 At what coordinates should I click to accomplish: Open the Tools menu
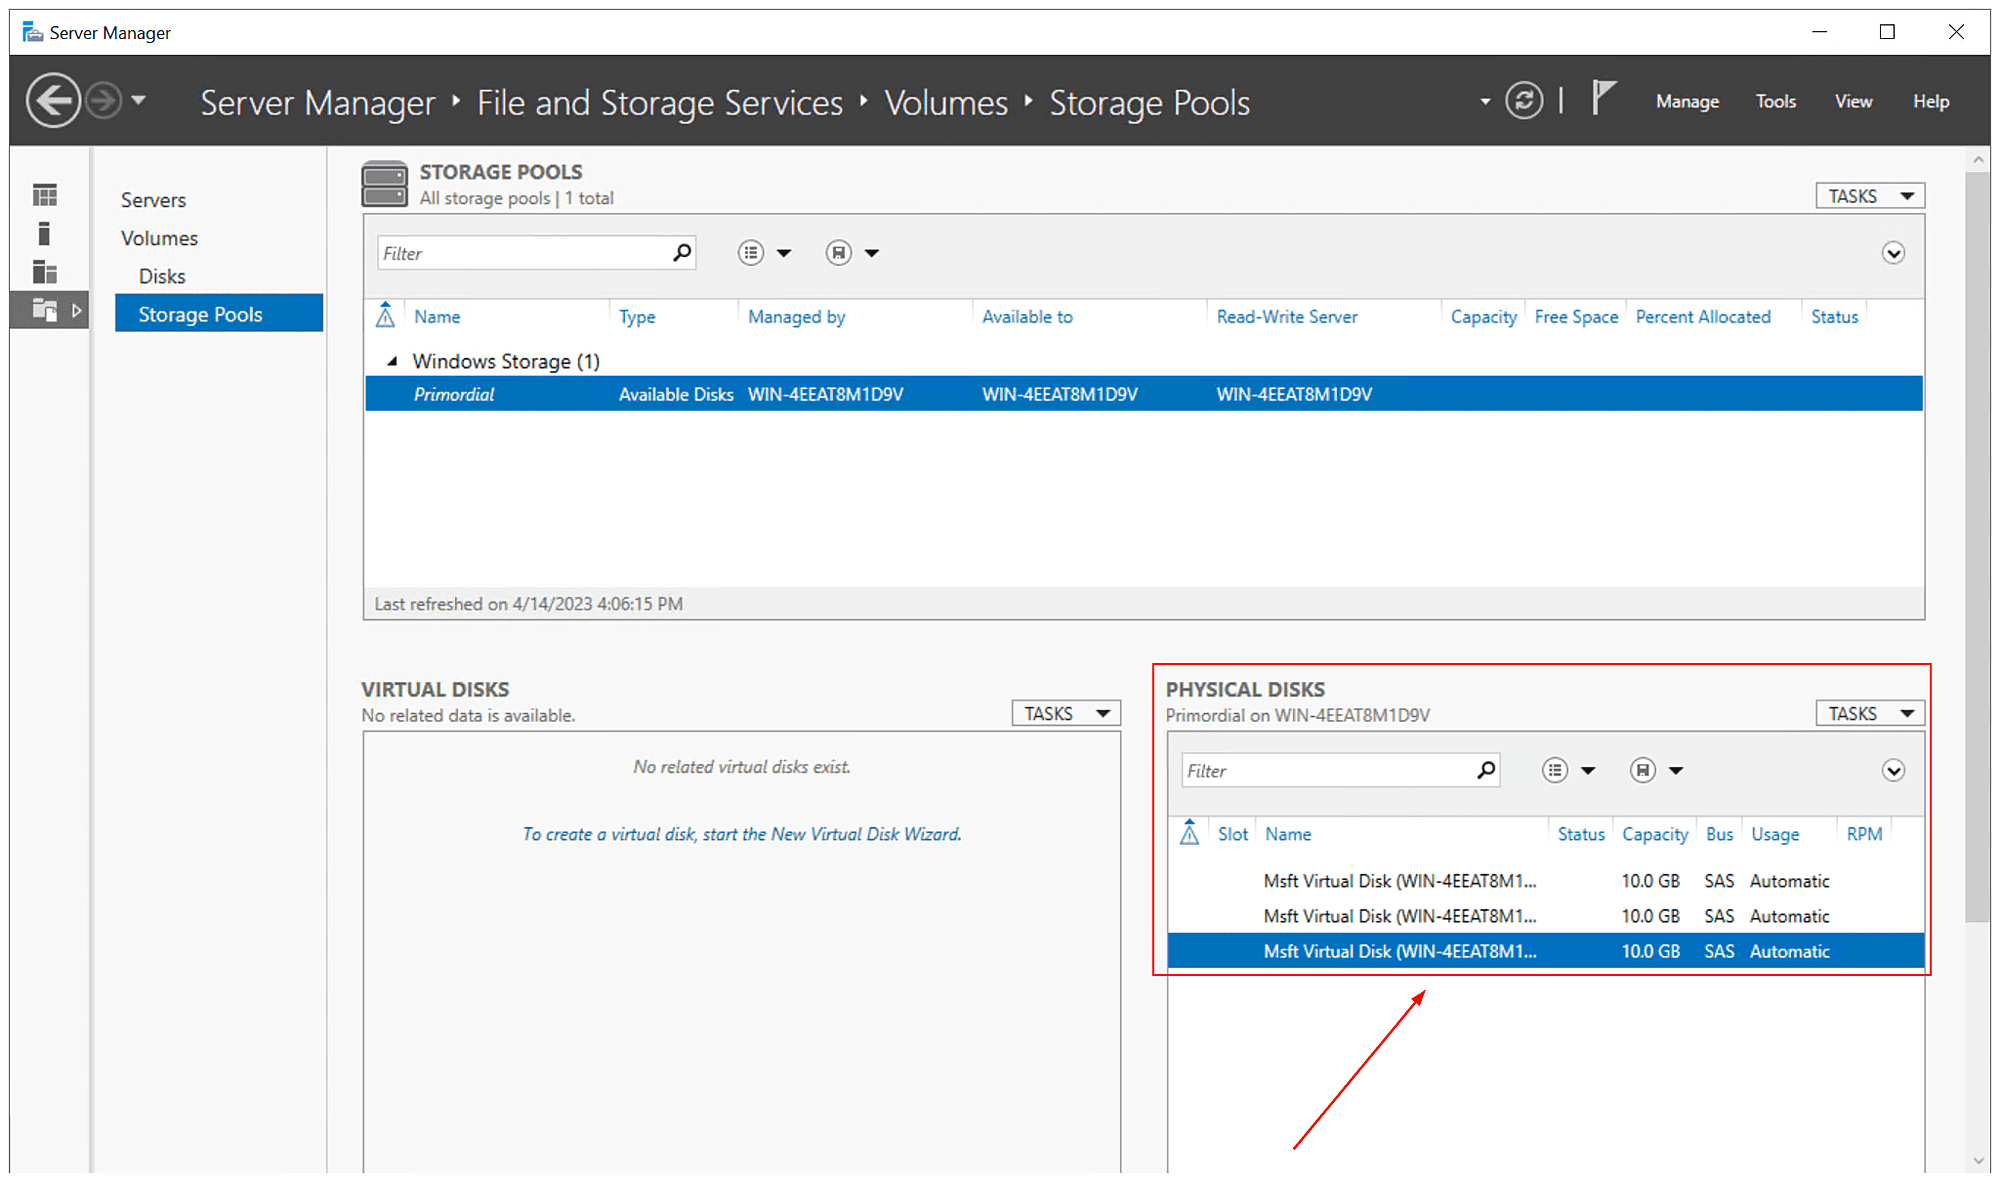1776,101
